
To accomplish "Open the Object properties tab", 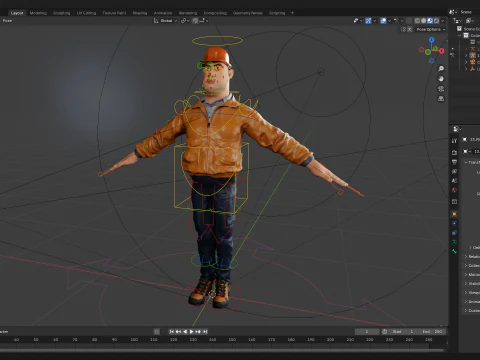I will point(454,214).
